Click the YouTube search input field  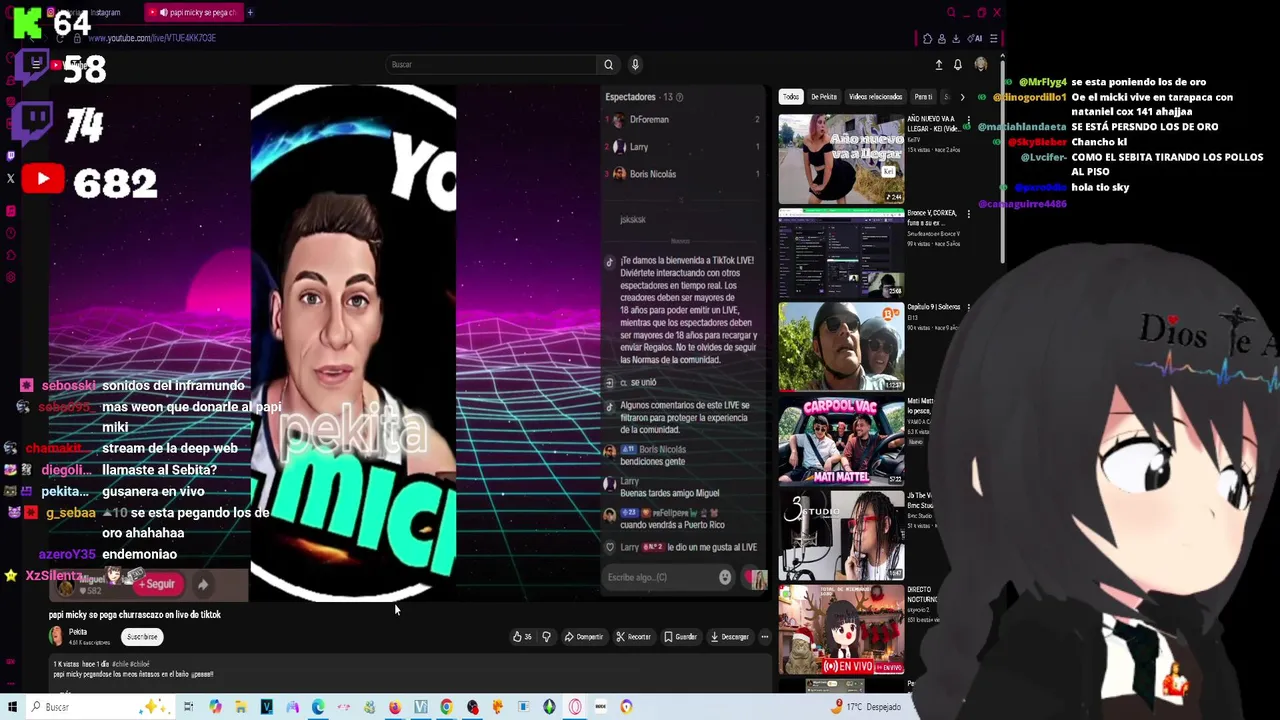point(492,65)
